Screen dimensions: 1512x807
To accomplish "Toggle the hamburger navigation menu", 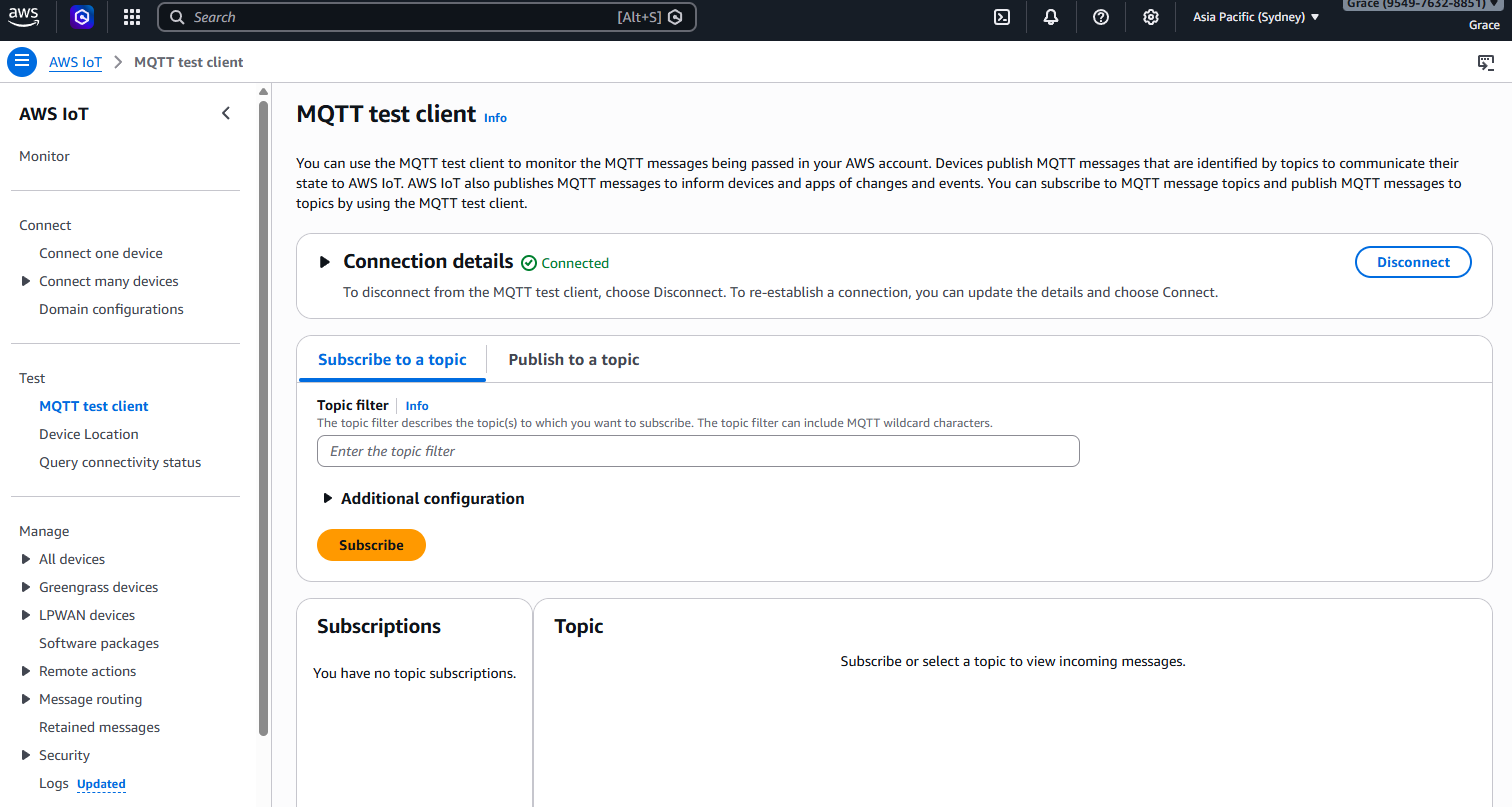I will point(22,62).
